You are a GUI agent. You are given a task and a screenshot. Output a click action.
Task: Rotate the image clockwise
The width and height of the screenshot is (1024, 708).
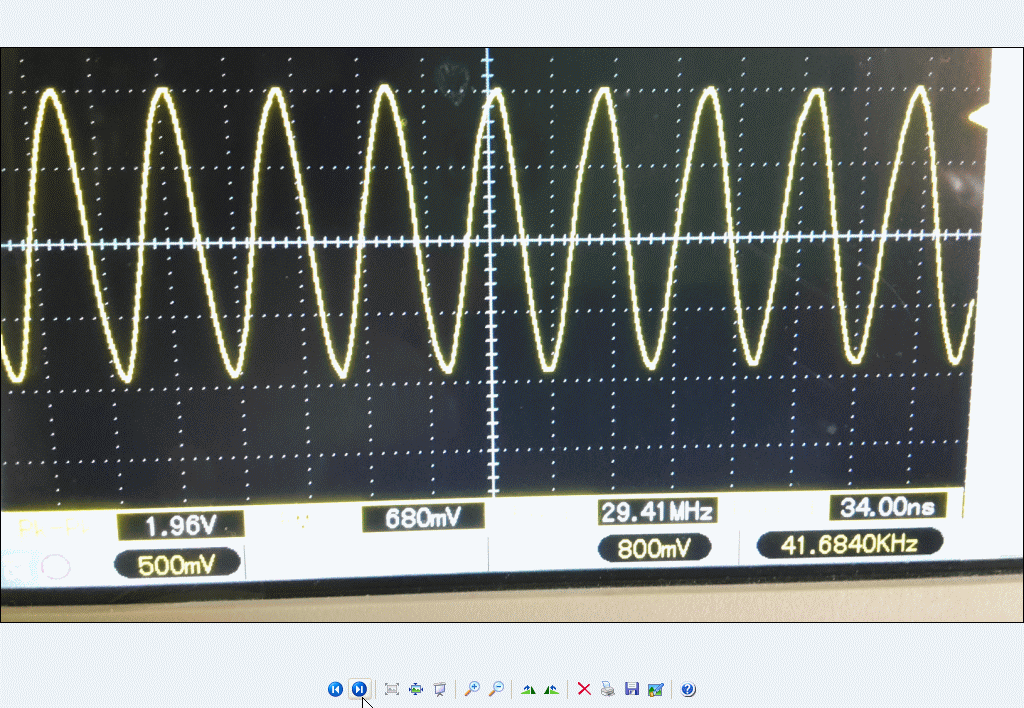(528, 689)
